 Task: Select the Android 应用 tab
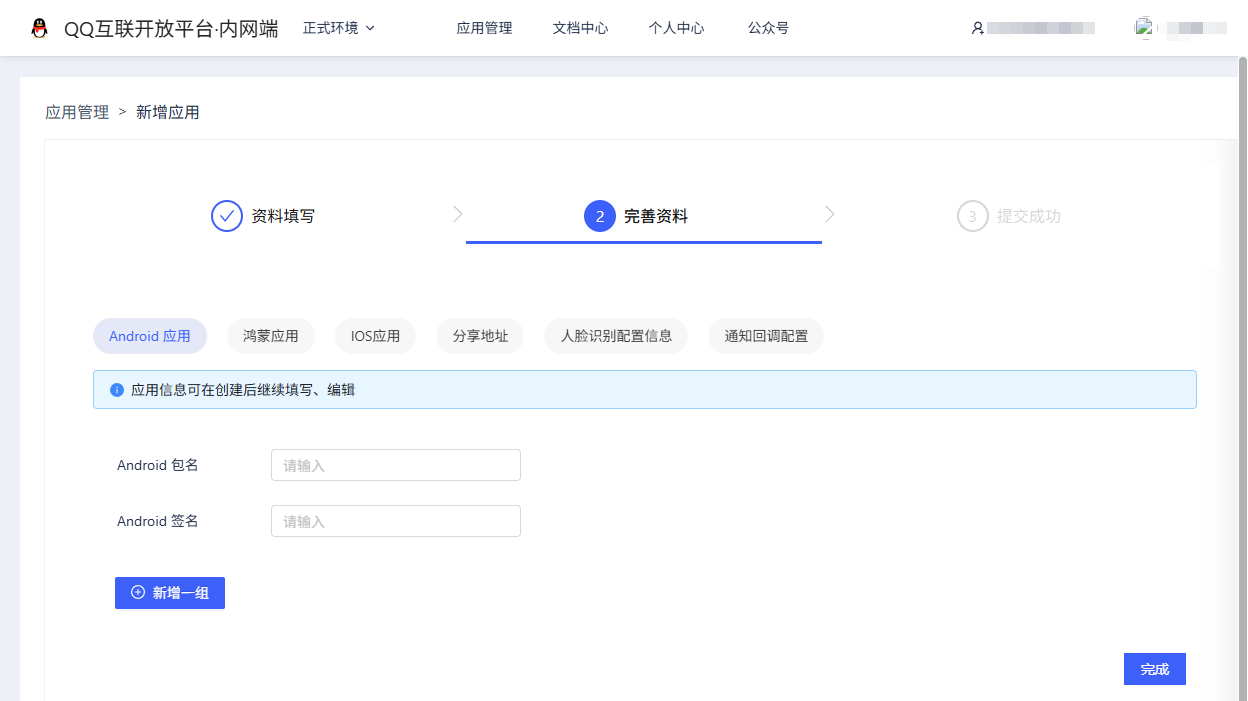click(x=150, y=336)
